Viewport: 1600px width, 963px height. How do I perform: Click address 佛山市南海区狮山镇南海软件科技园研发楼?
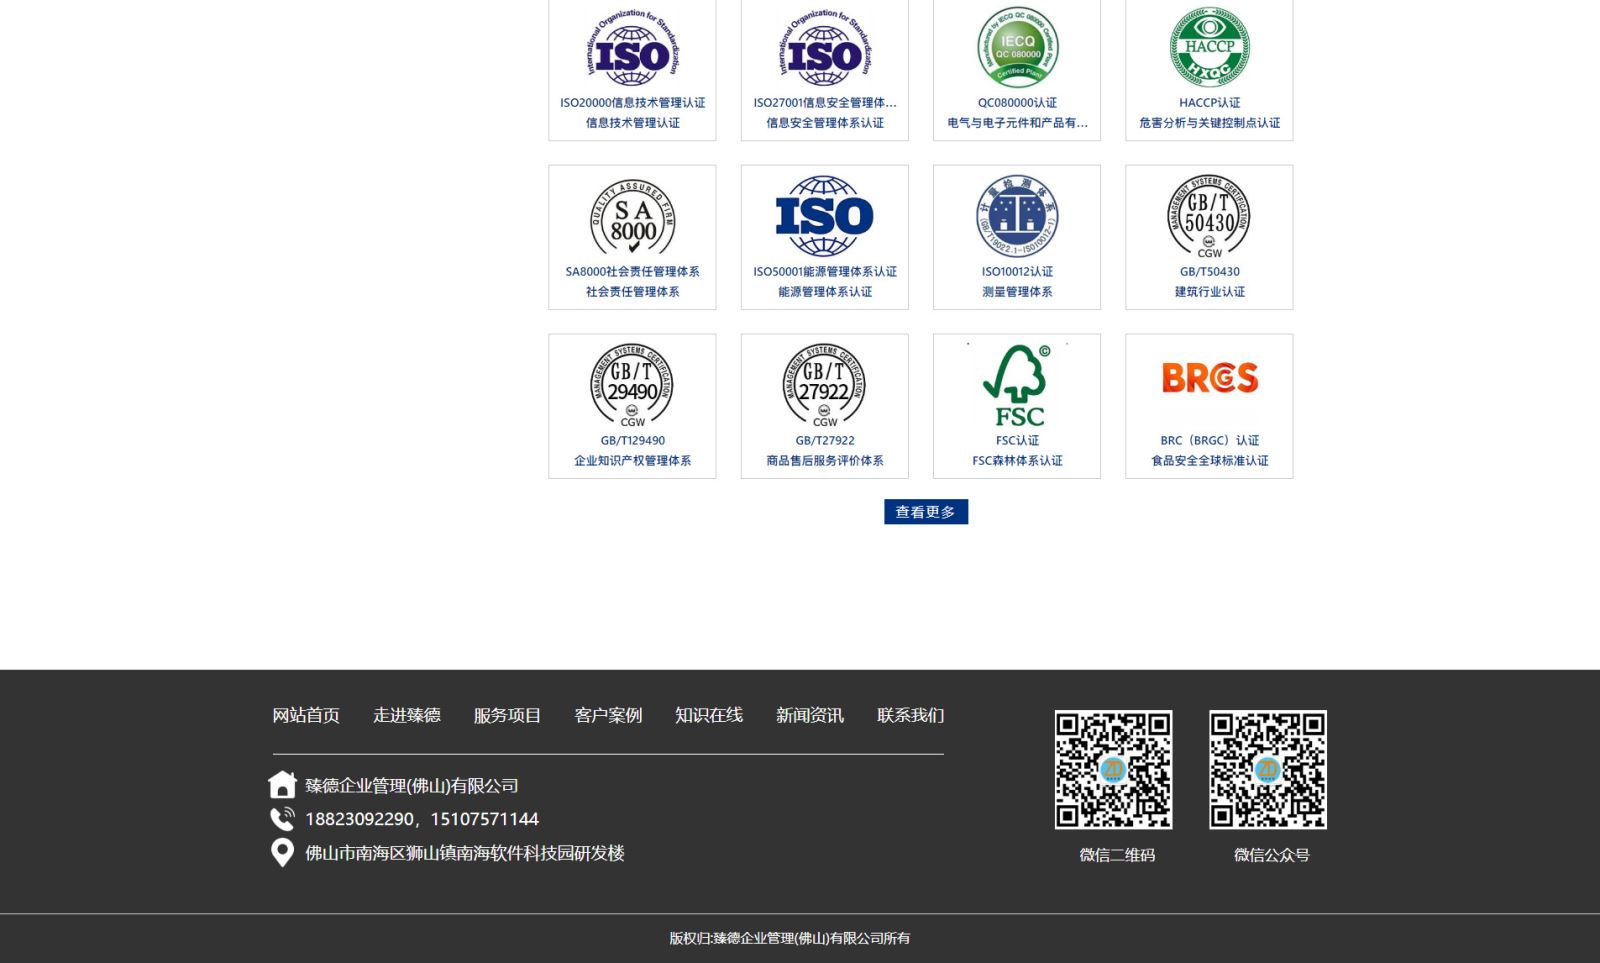point(465,853)
